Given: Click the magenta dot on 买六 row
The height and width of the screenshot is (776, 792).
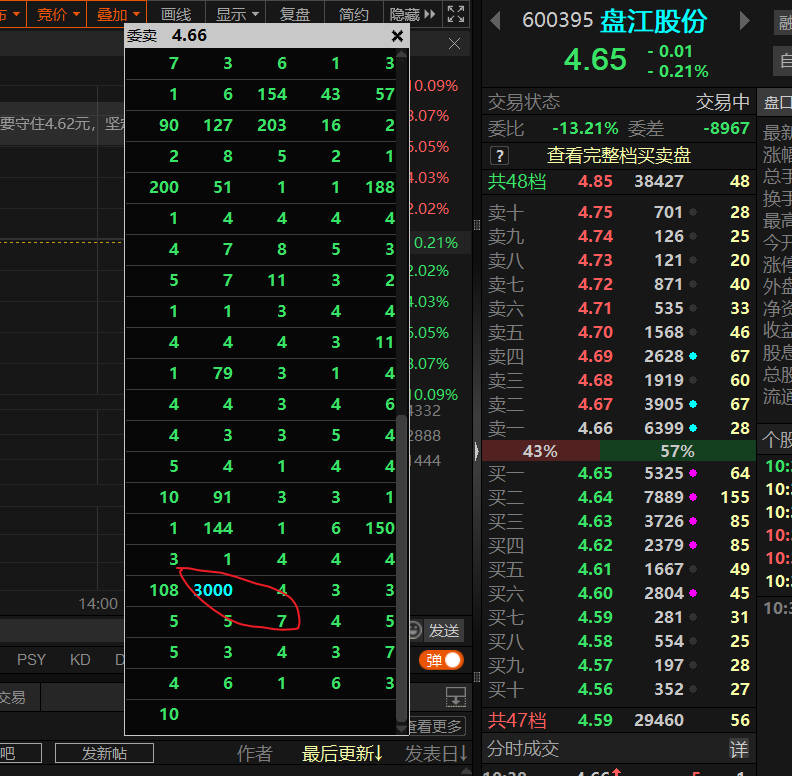Looking at the screenshot, I should (x=693, y=593).
